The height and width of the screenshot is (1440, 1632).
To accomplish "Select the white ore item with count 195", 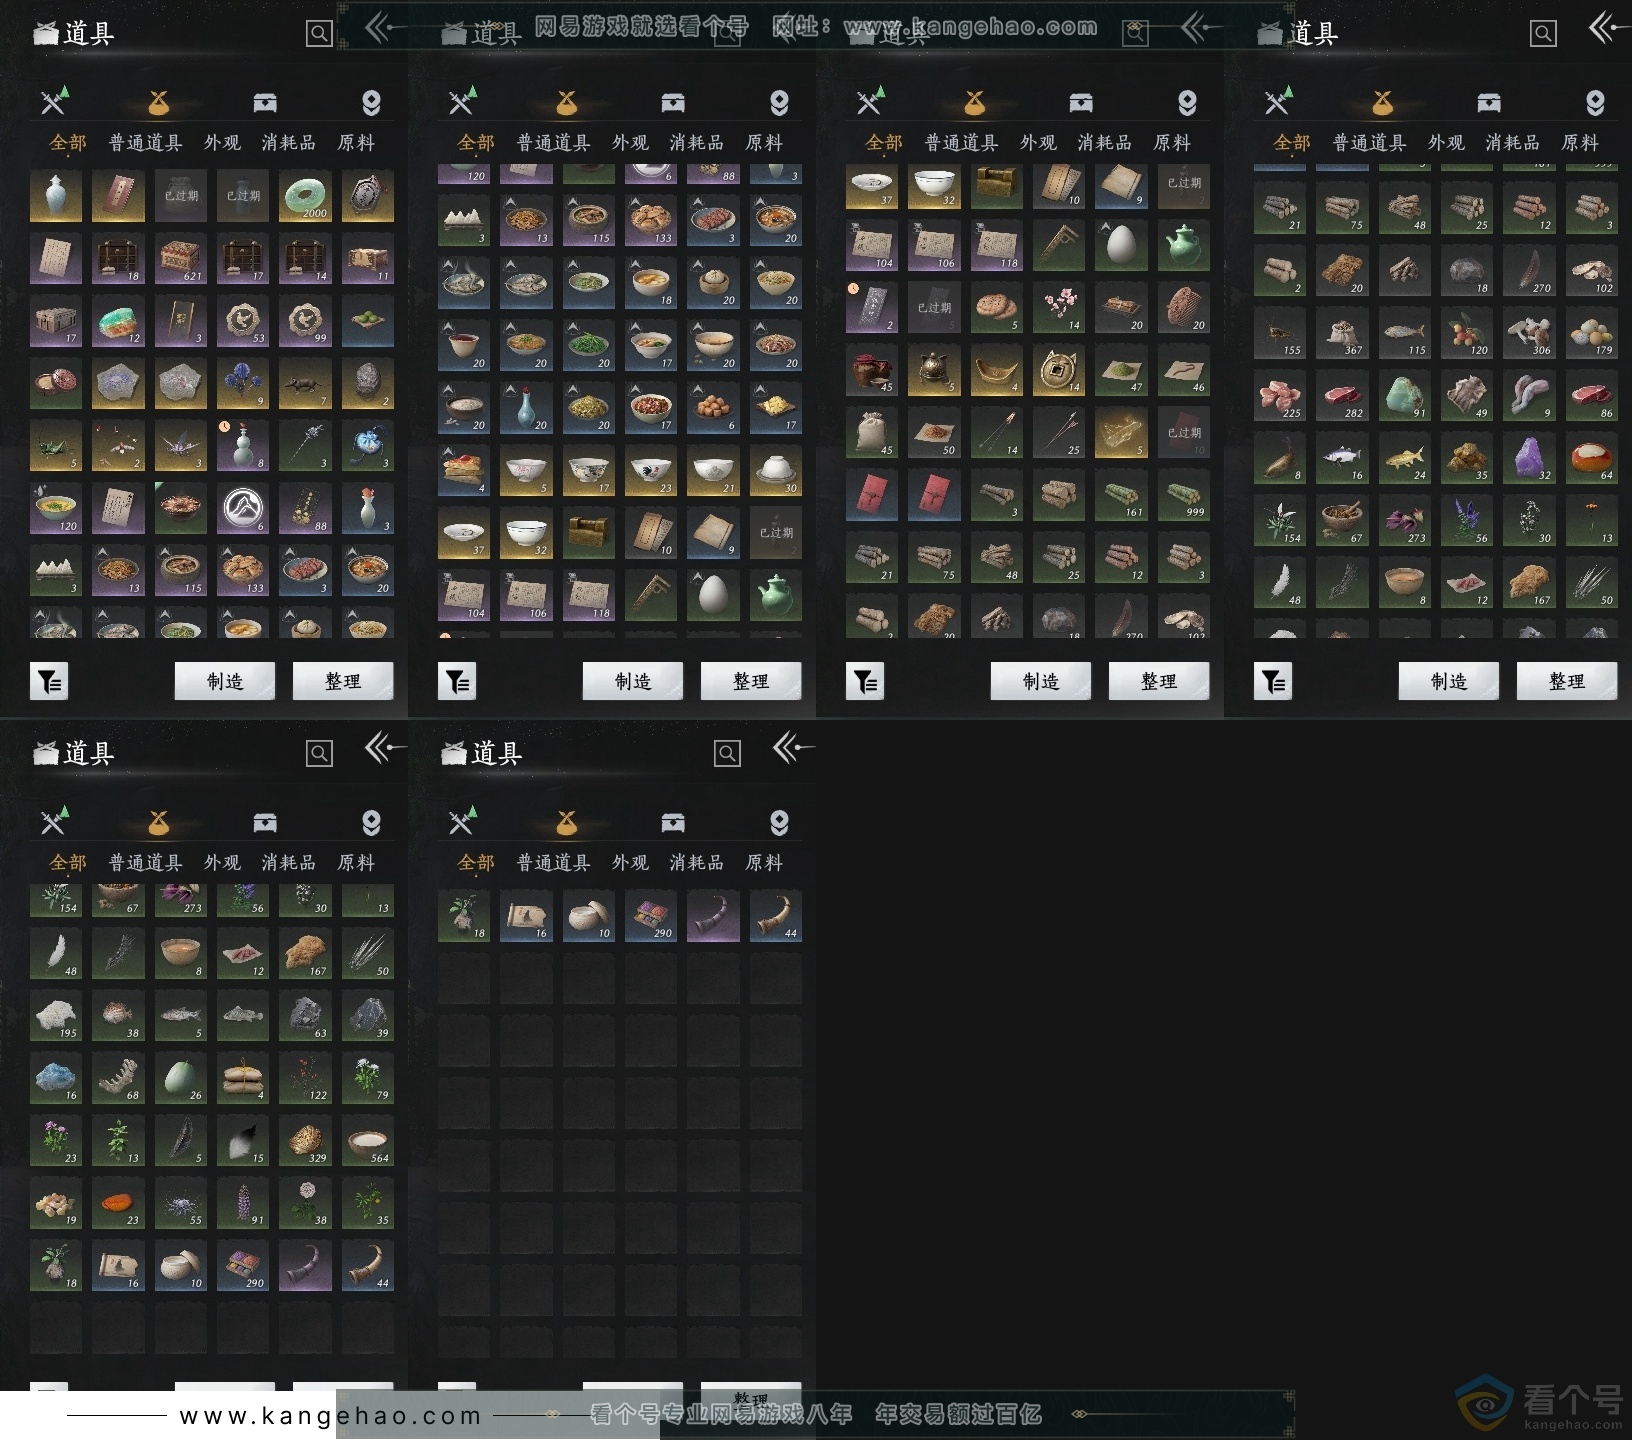I will [56, 1016].
